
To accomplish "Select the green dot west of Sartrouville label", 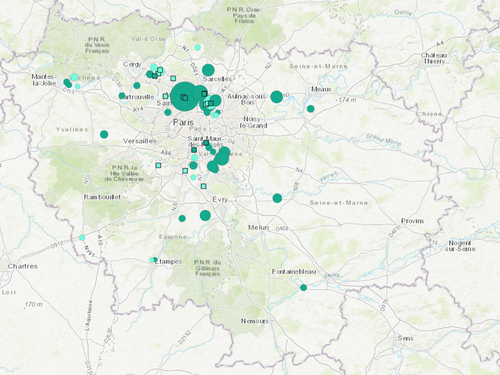I will tap(122, 96).
